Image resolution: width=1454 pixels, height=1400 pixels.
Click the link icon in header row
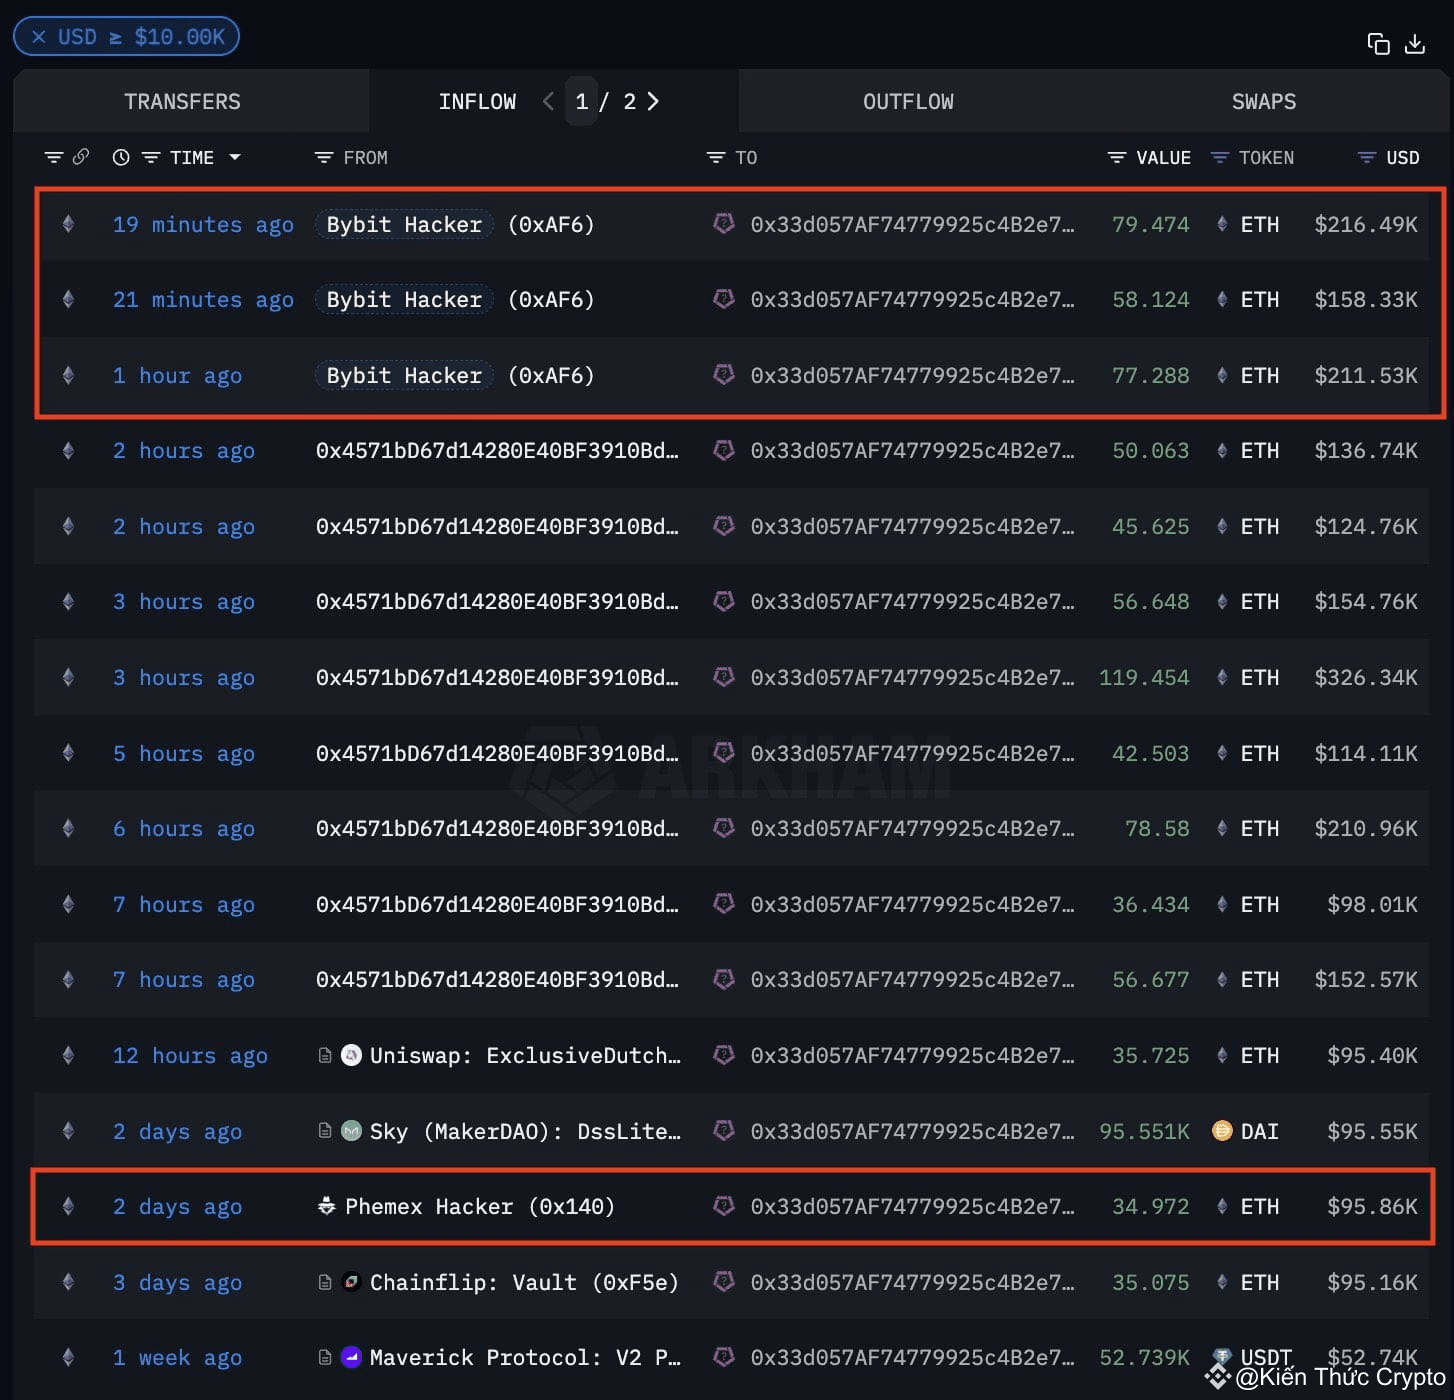[81, 157]
